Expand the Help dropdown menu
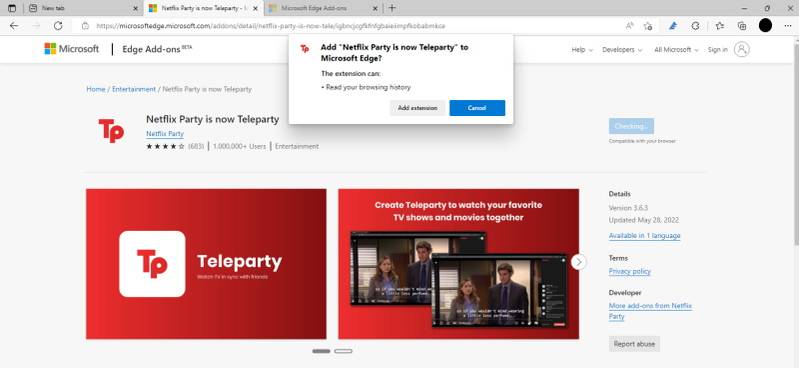Image resolution: width=799 pixels, height=368 pixels. [x=582, y=49]
